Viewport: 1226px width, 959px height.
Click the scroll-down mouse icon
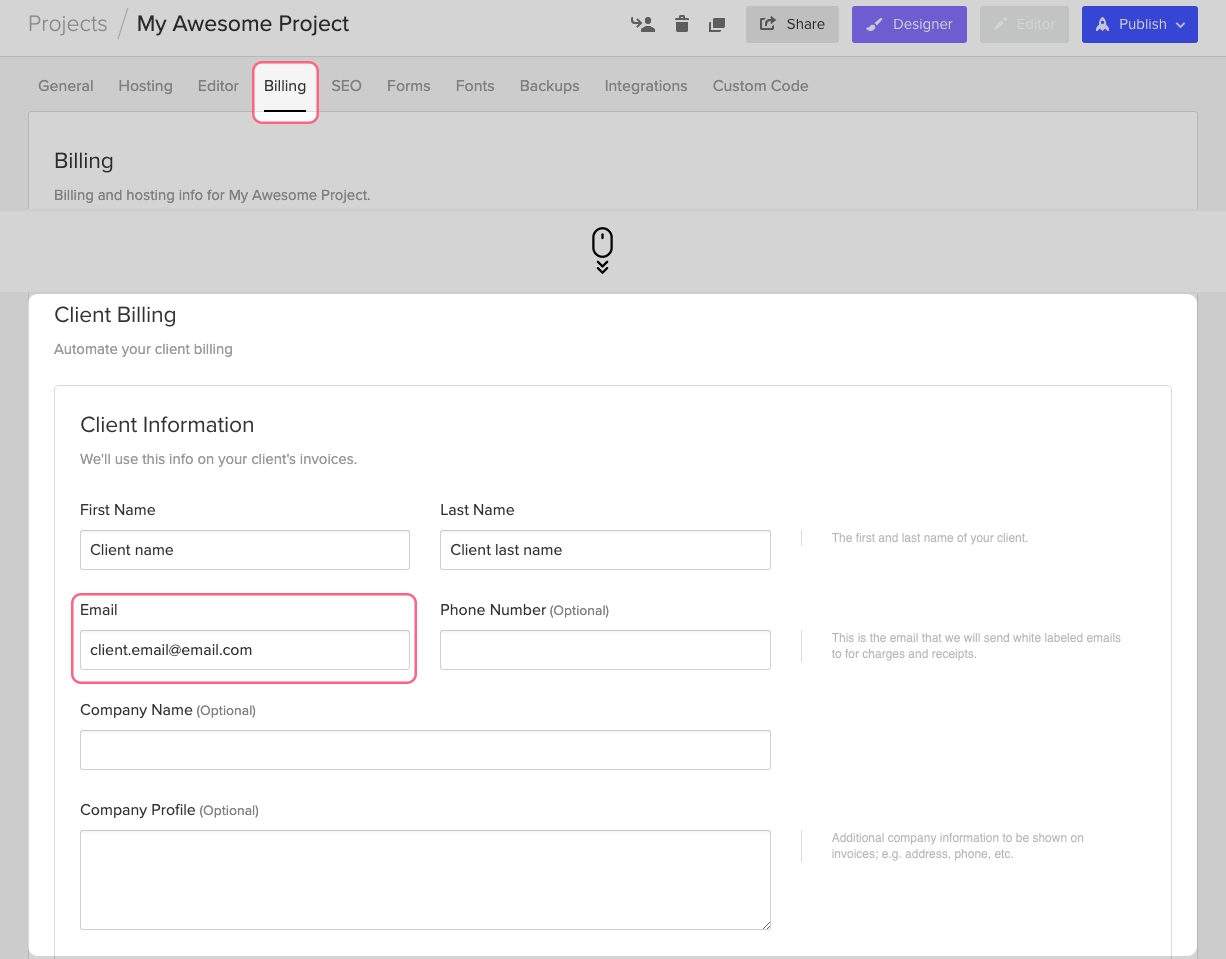click(x=602, y=250)
